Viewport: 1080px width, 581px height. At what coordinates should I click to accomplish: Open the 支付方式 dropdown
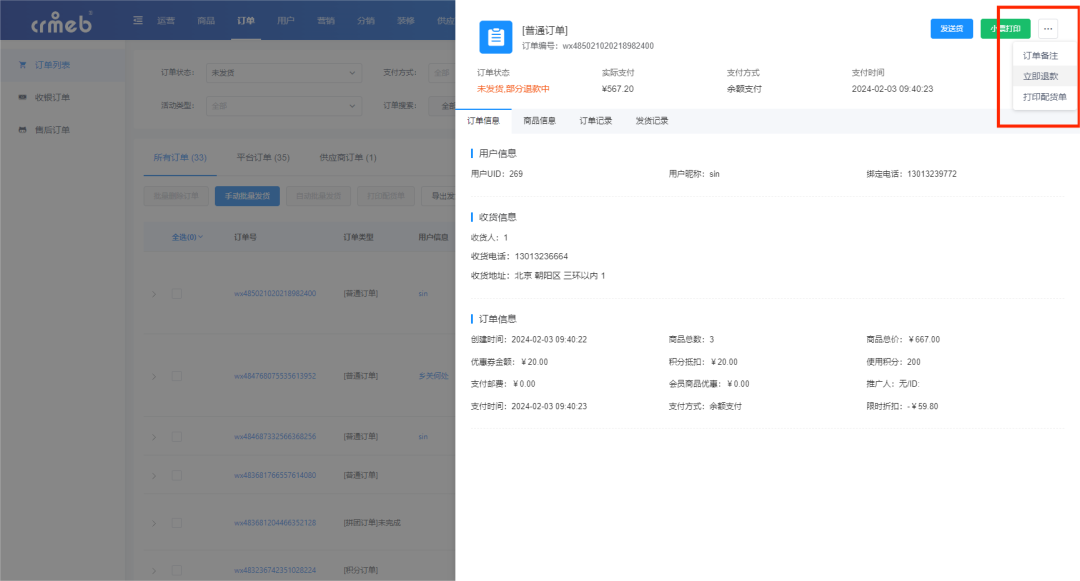442,72
